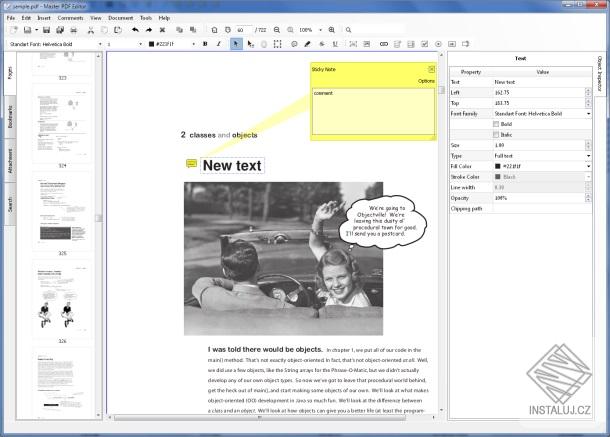Expand Font Family dropdown in Object Inspector
This screenshot has width=610, height=437.
[588, 114]
